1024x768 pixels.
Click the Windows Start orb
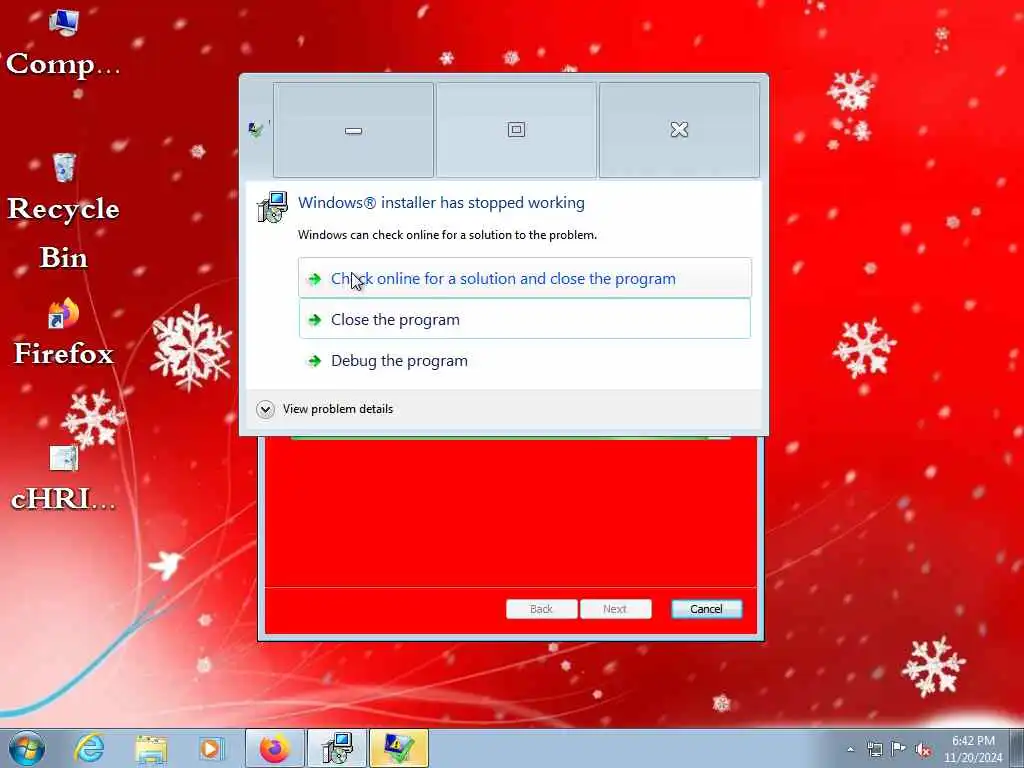(x=27, y=748)
